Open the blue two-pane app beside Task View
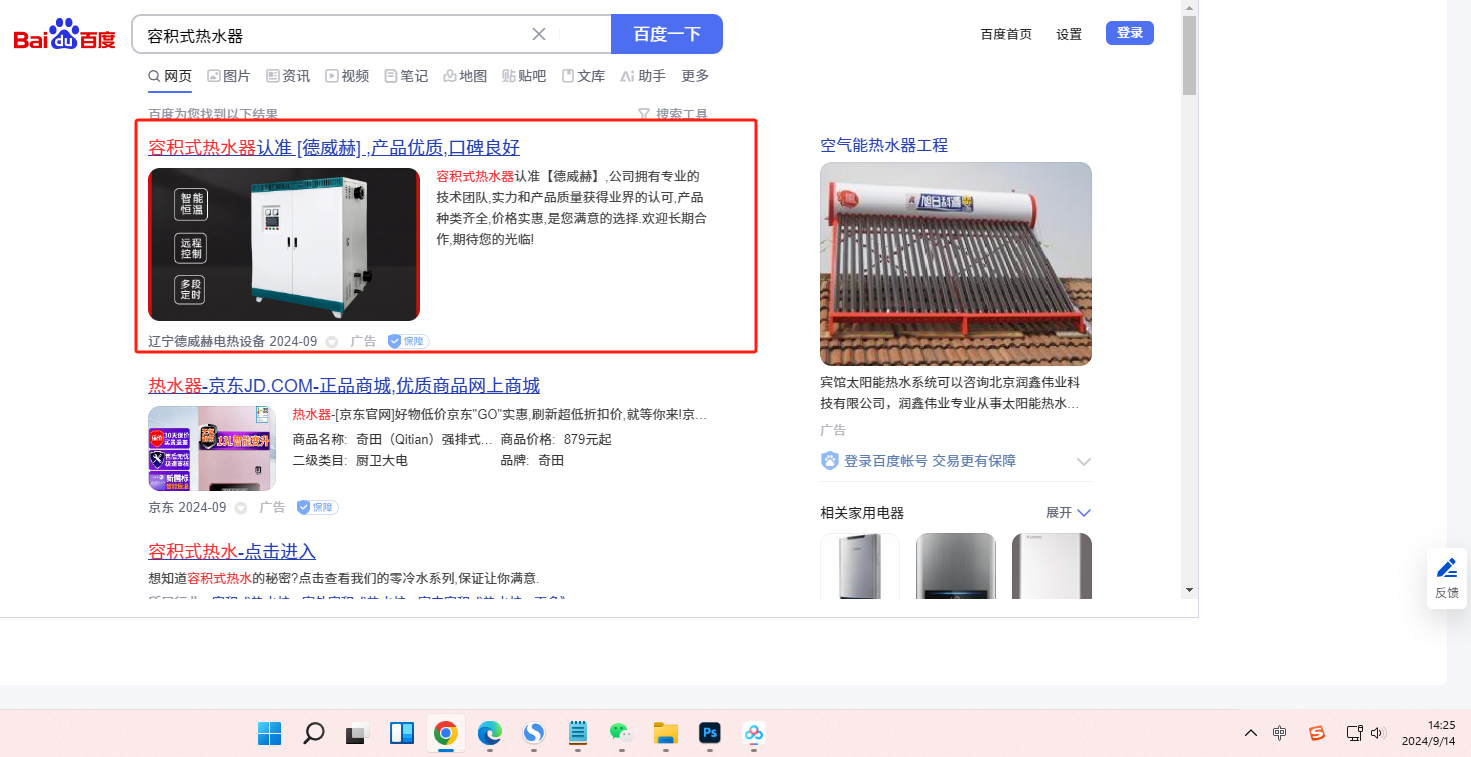Viewport: 1471px width, 757px height. tap(402, 733)
